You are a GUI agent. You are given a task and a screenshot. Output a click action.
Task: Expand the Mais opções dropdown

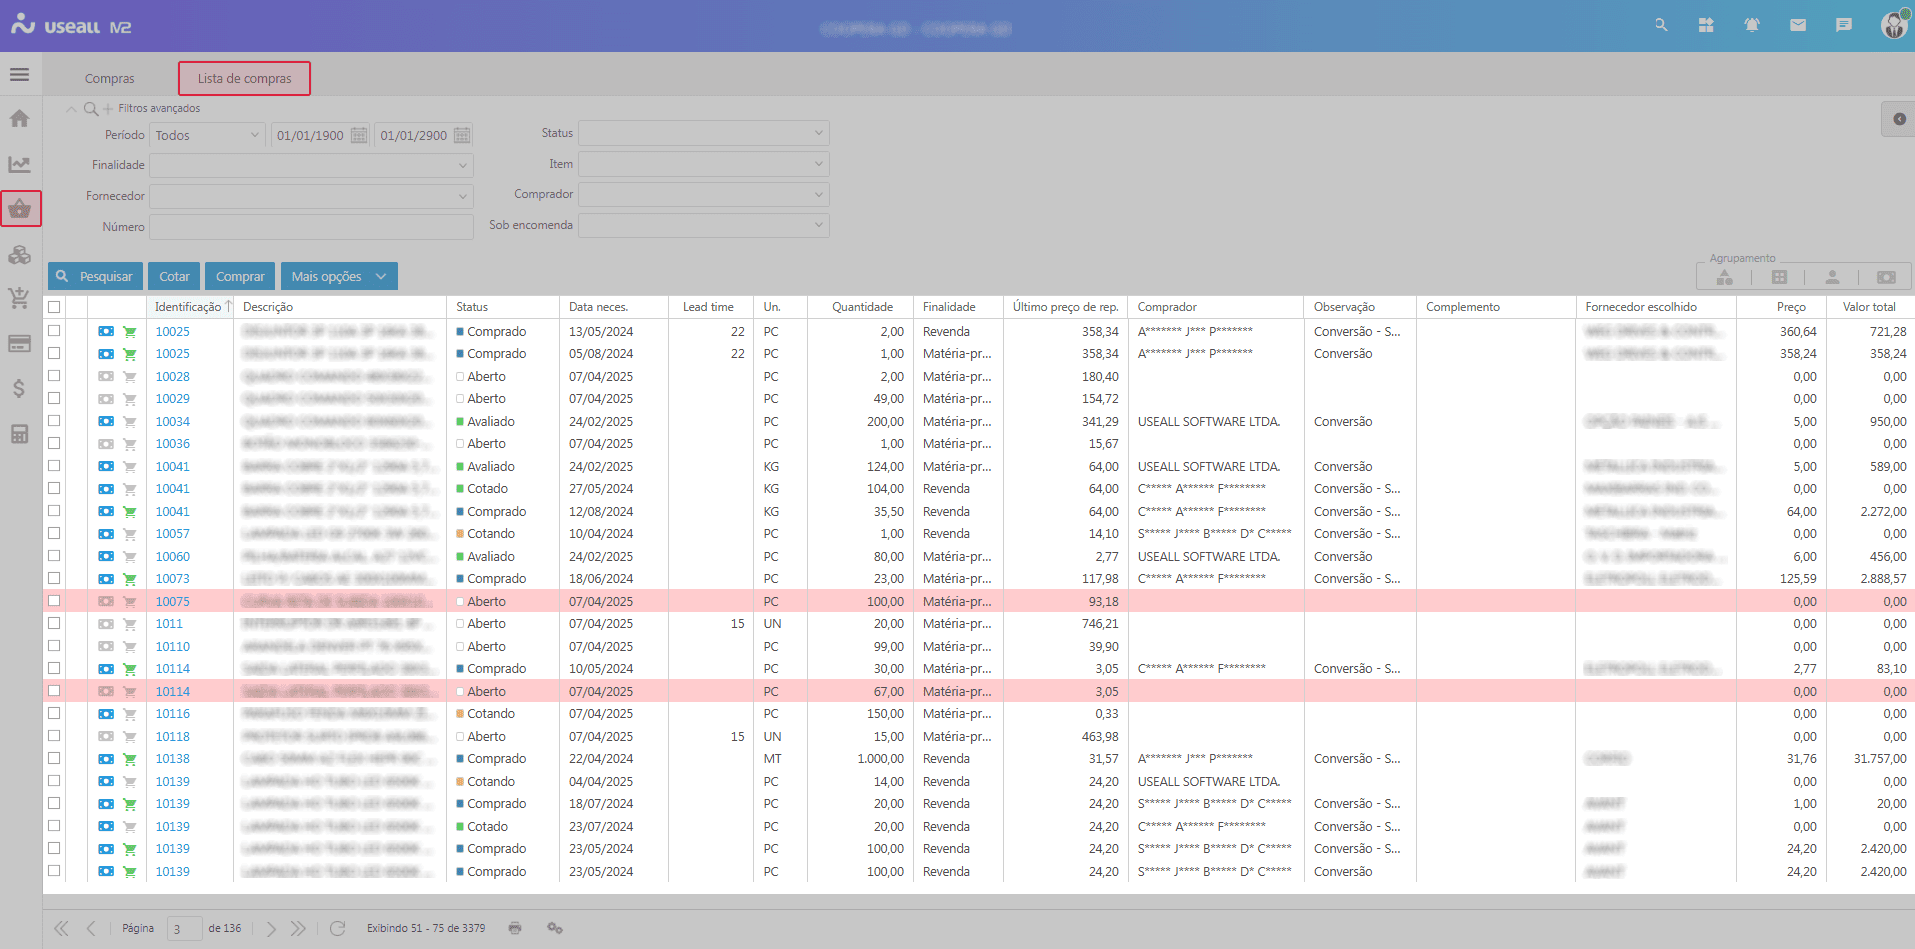(339, 276)
